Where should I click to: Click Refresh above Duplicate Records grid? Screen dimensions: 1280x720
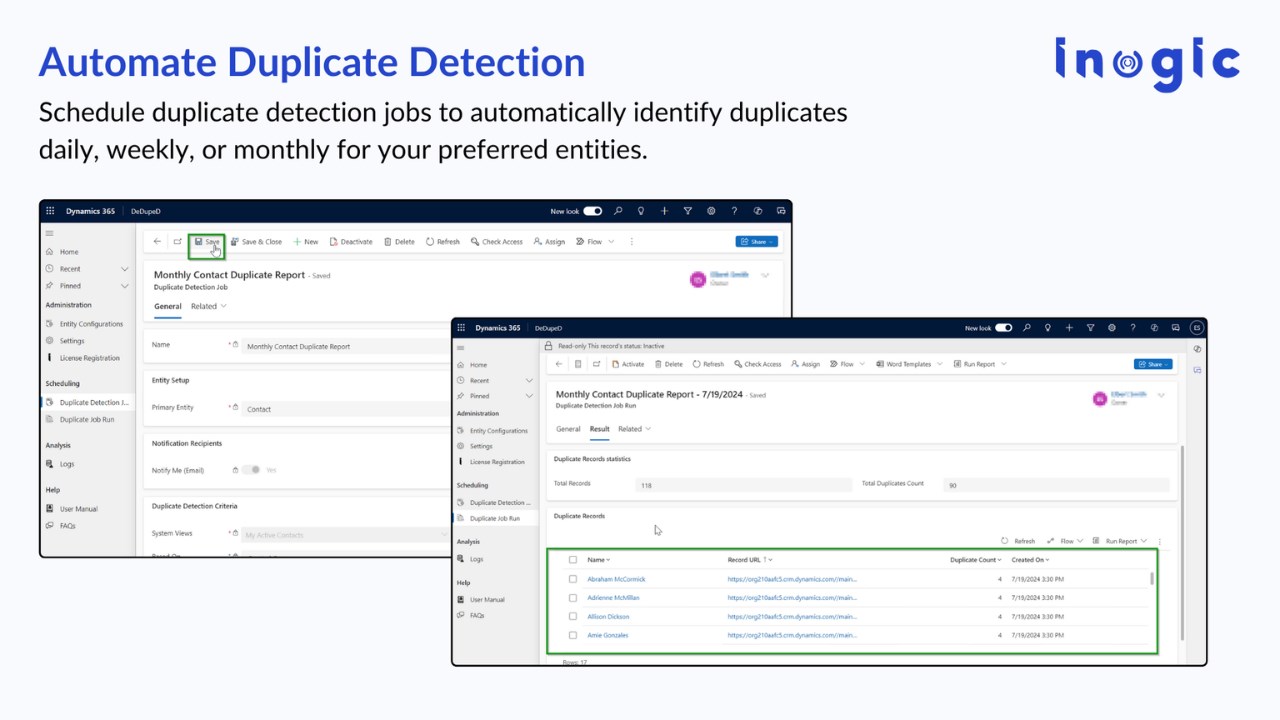(x=1018, y=541)
